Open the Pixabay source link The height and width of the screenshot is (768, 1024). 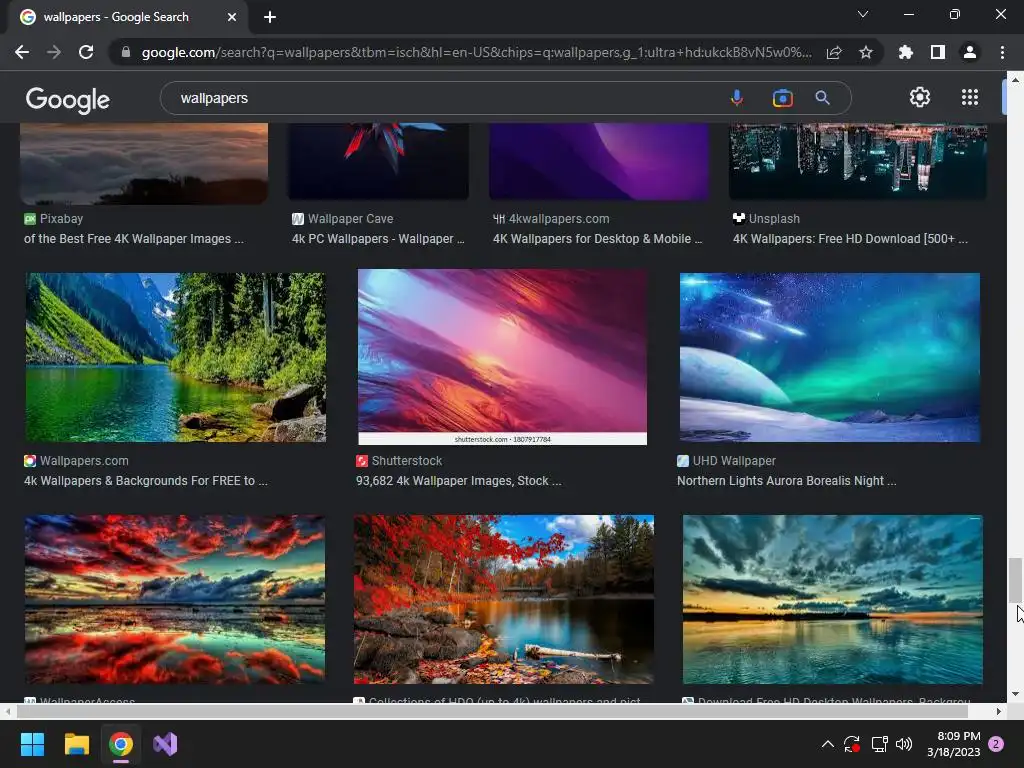(x=54, y=219)
